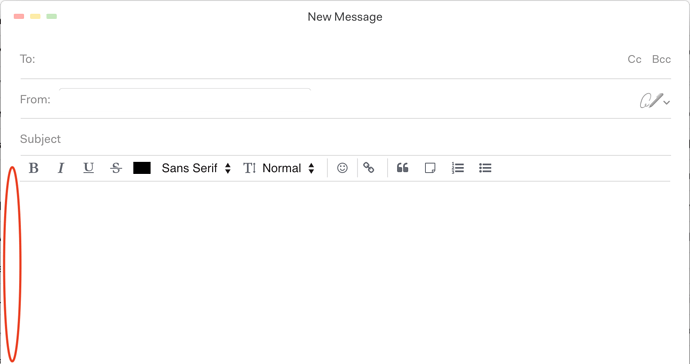
Task: Click into the message body area
Action: pyautogui.click(x=345, y=273)
